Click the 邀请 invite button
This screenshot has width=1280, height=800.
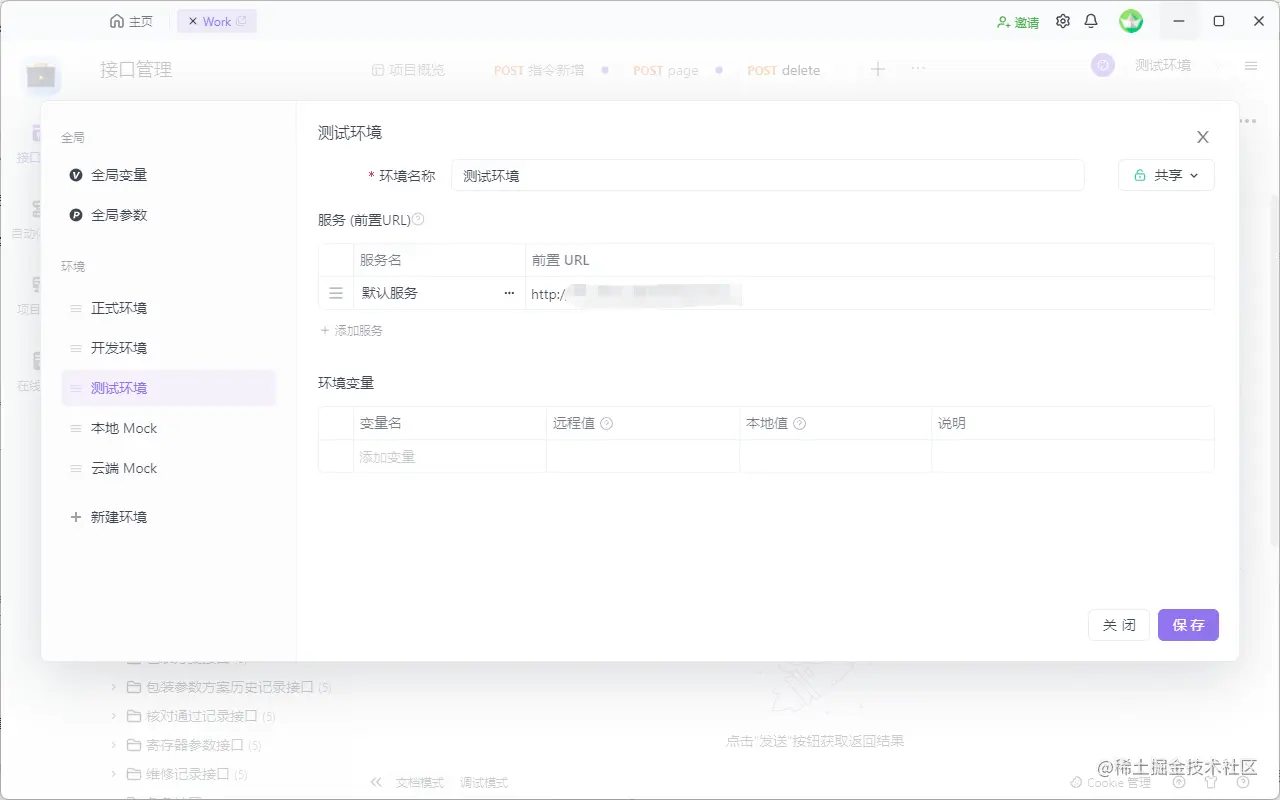[x=1018, y=22]
